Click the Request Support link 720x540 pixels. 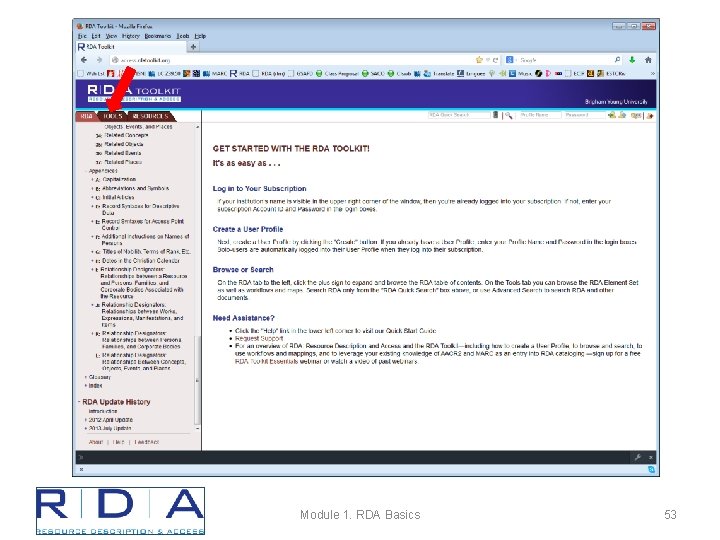pos(259,338)
